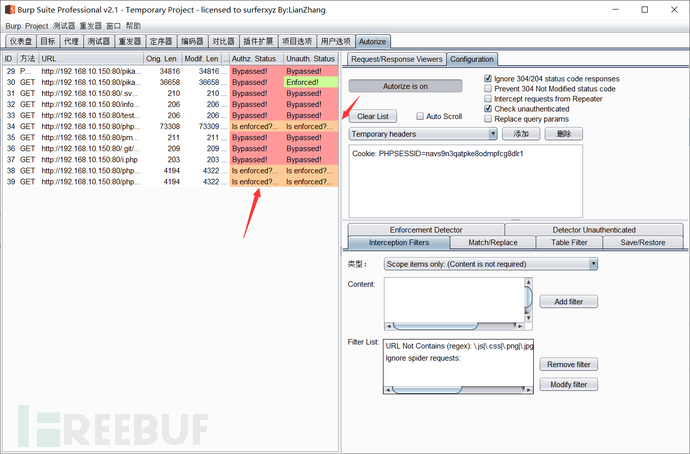The height and width of the screenshot is (454, 690).
Task: Switch to the 测试器 tab
Action: (99, 41)
